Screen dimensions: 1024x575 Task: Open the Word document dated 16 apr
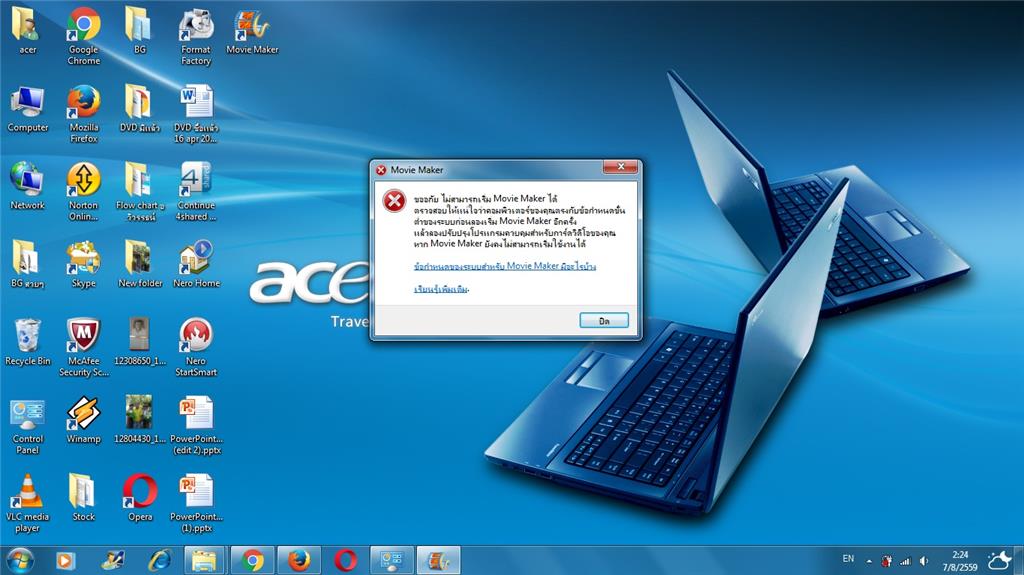pos(196,114)
